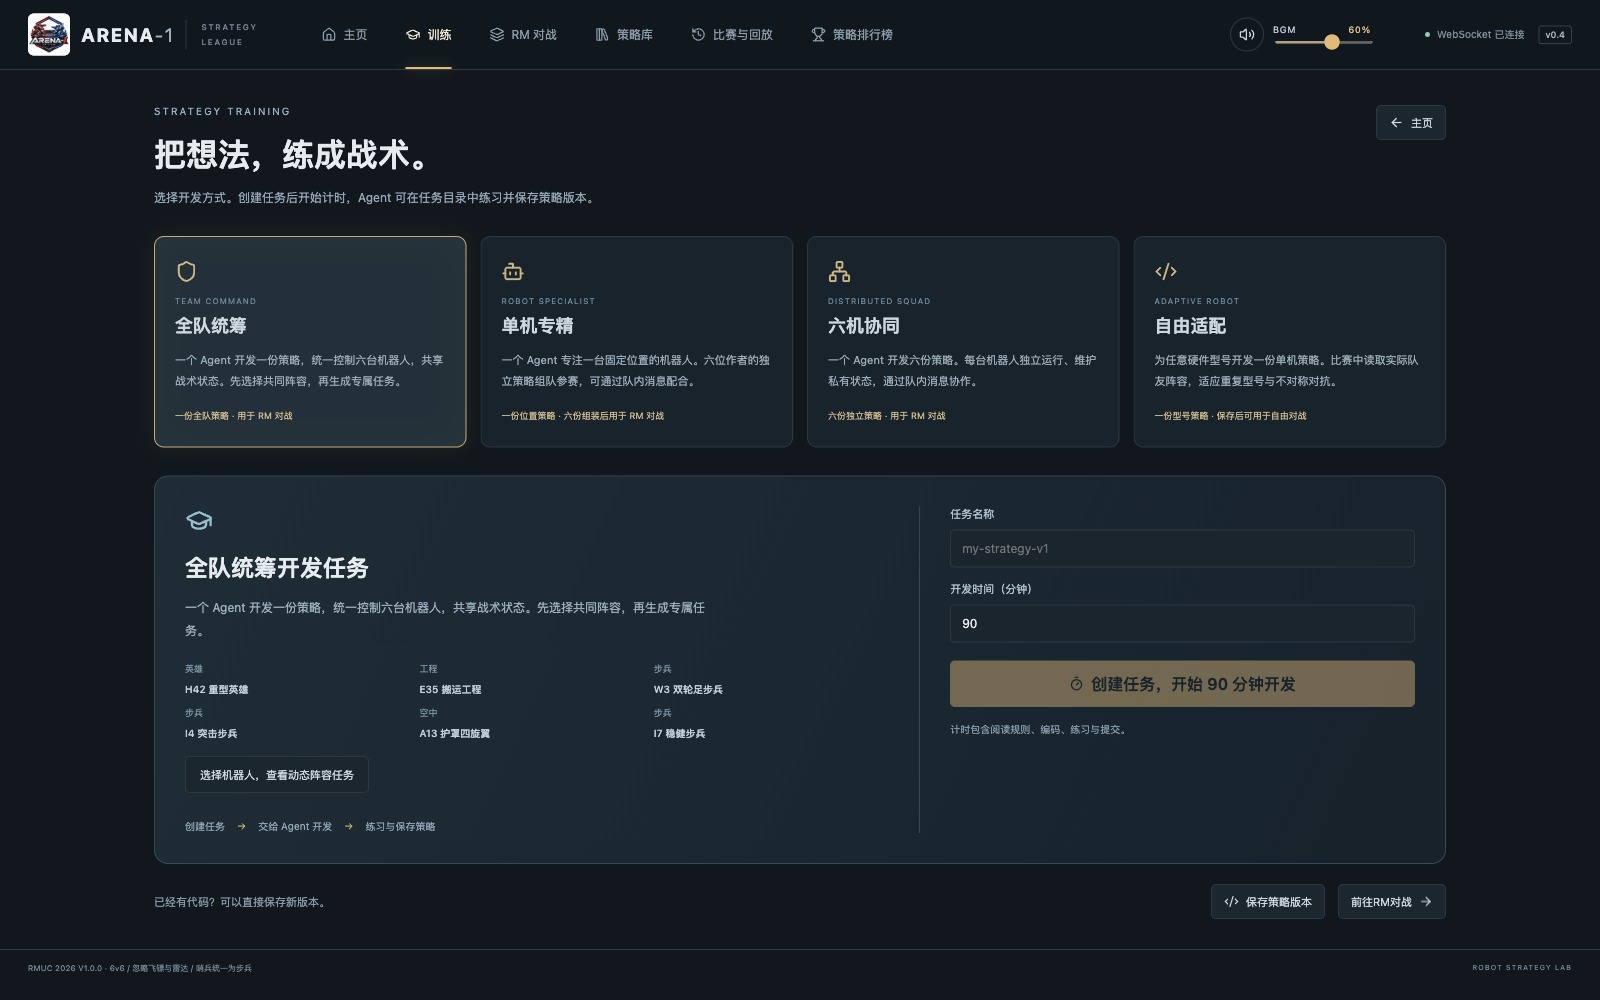This screenshot has width=1600, height=1000.
Task: Select the 单机专精 development mode card
Action: click(637, 341)
